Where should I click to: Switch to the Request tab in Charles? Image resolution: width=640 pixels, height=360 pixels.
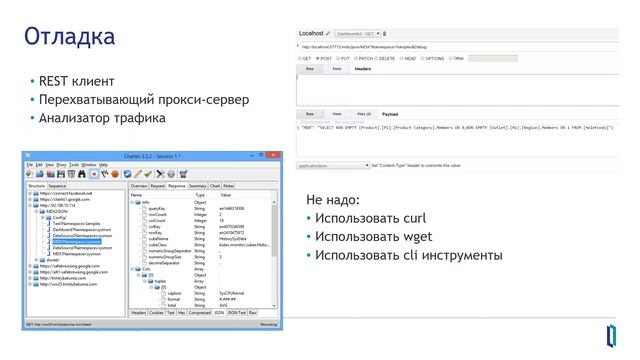(x=158, y=186)
